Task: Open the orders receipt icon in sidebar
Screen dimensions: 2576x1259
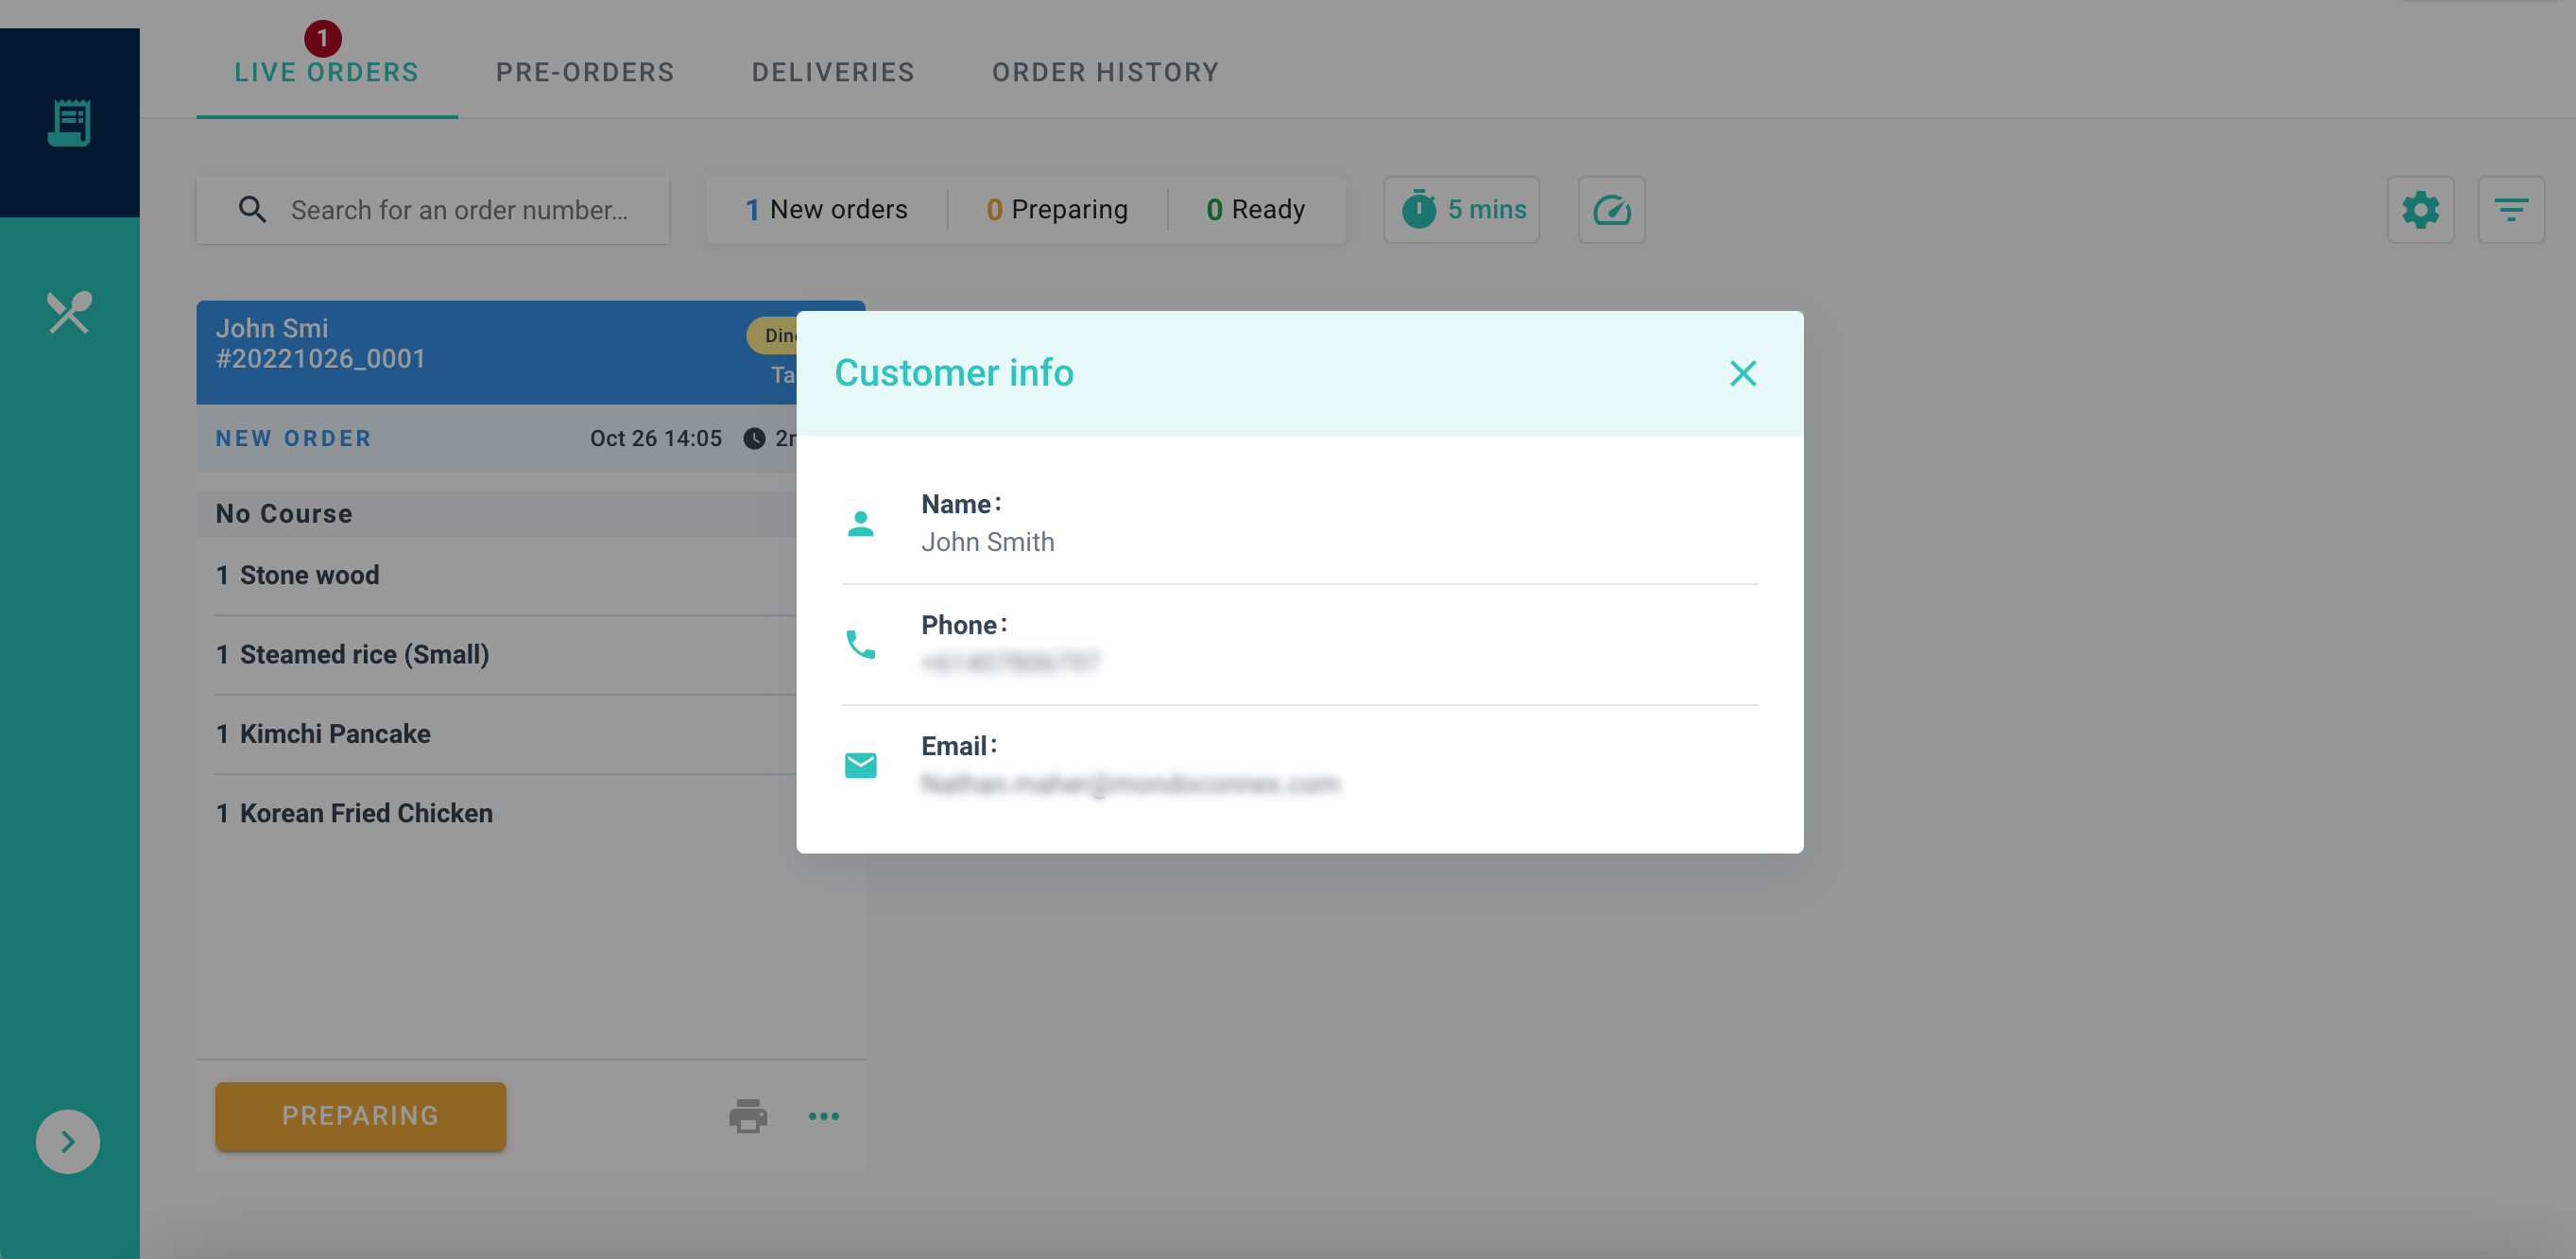Action: pos(69,122)
